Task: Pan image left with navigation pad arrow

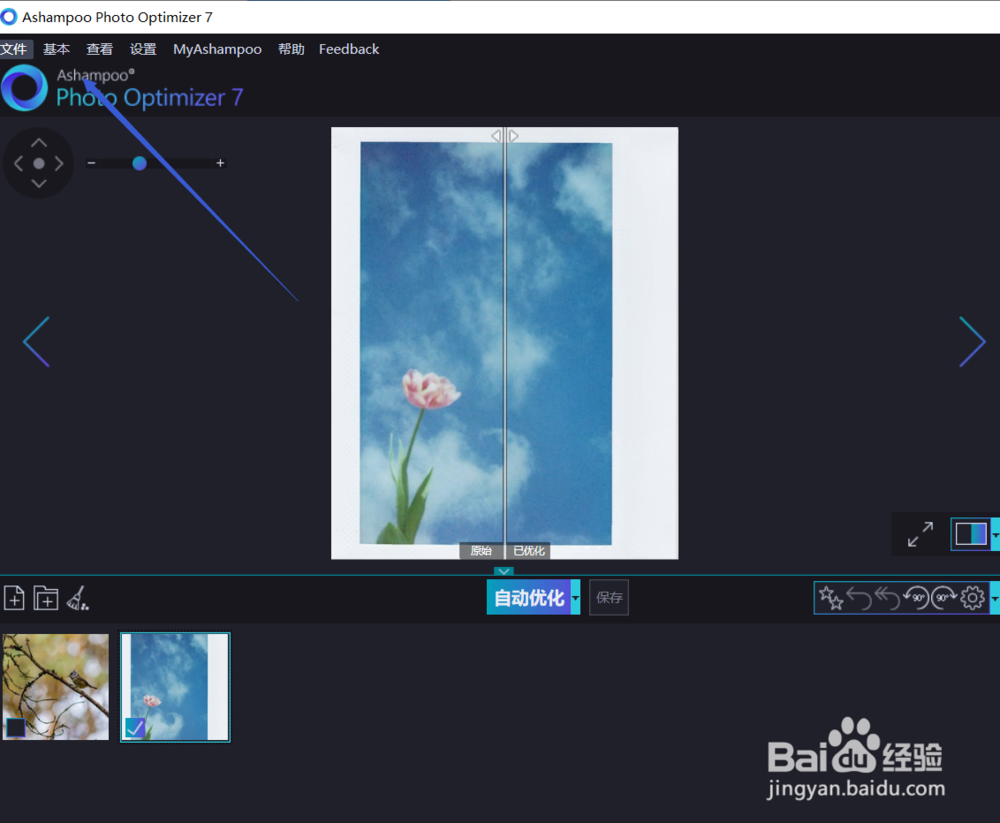Action: pos(18,163)
